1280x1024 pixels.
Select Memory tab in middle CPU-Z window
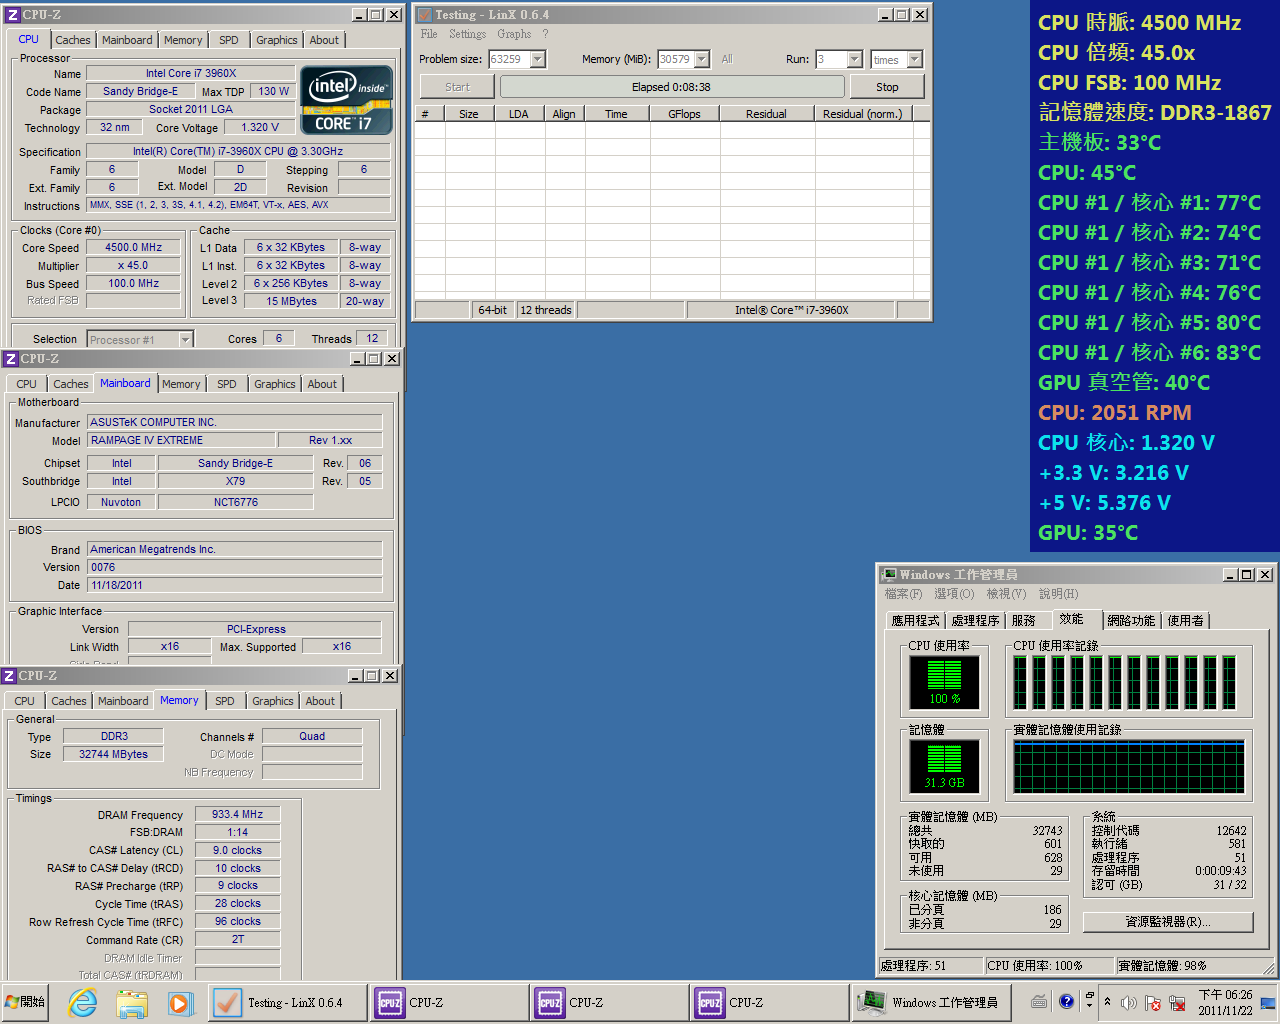(181, 384)
